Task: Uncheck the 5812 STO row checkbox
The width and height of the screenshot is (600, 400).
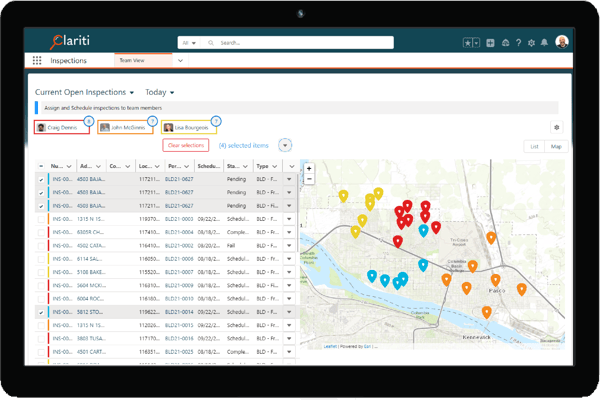Action: 41,312
